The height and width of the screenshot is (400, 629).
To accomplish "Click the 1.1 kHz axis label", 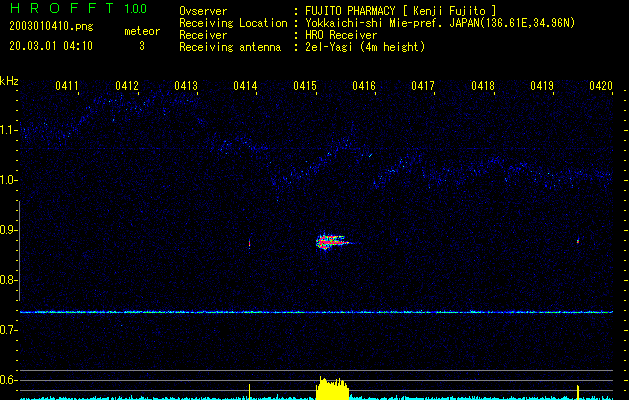I will [9, 130].
